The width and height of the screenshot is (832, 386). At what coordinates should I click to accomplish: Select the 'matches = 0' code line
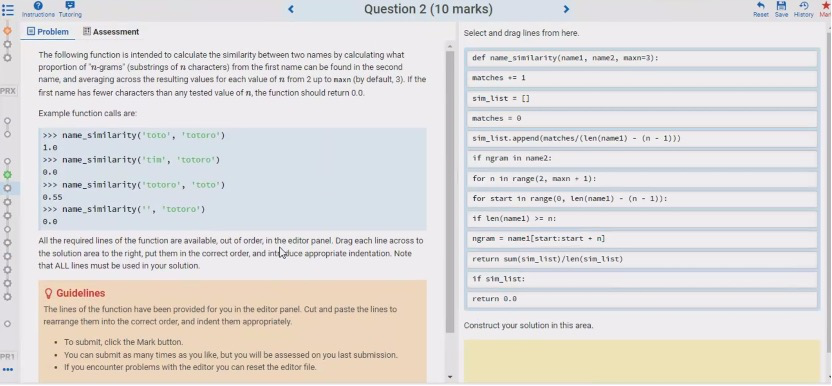[x=642, y=118]
